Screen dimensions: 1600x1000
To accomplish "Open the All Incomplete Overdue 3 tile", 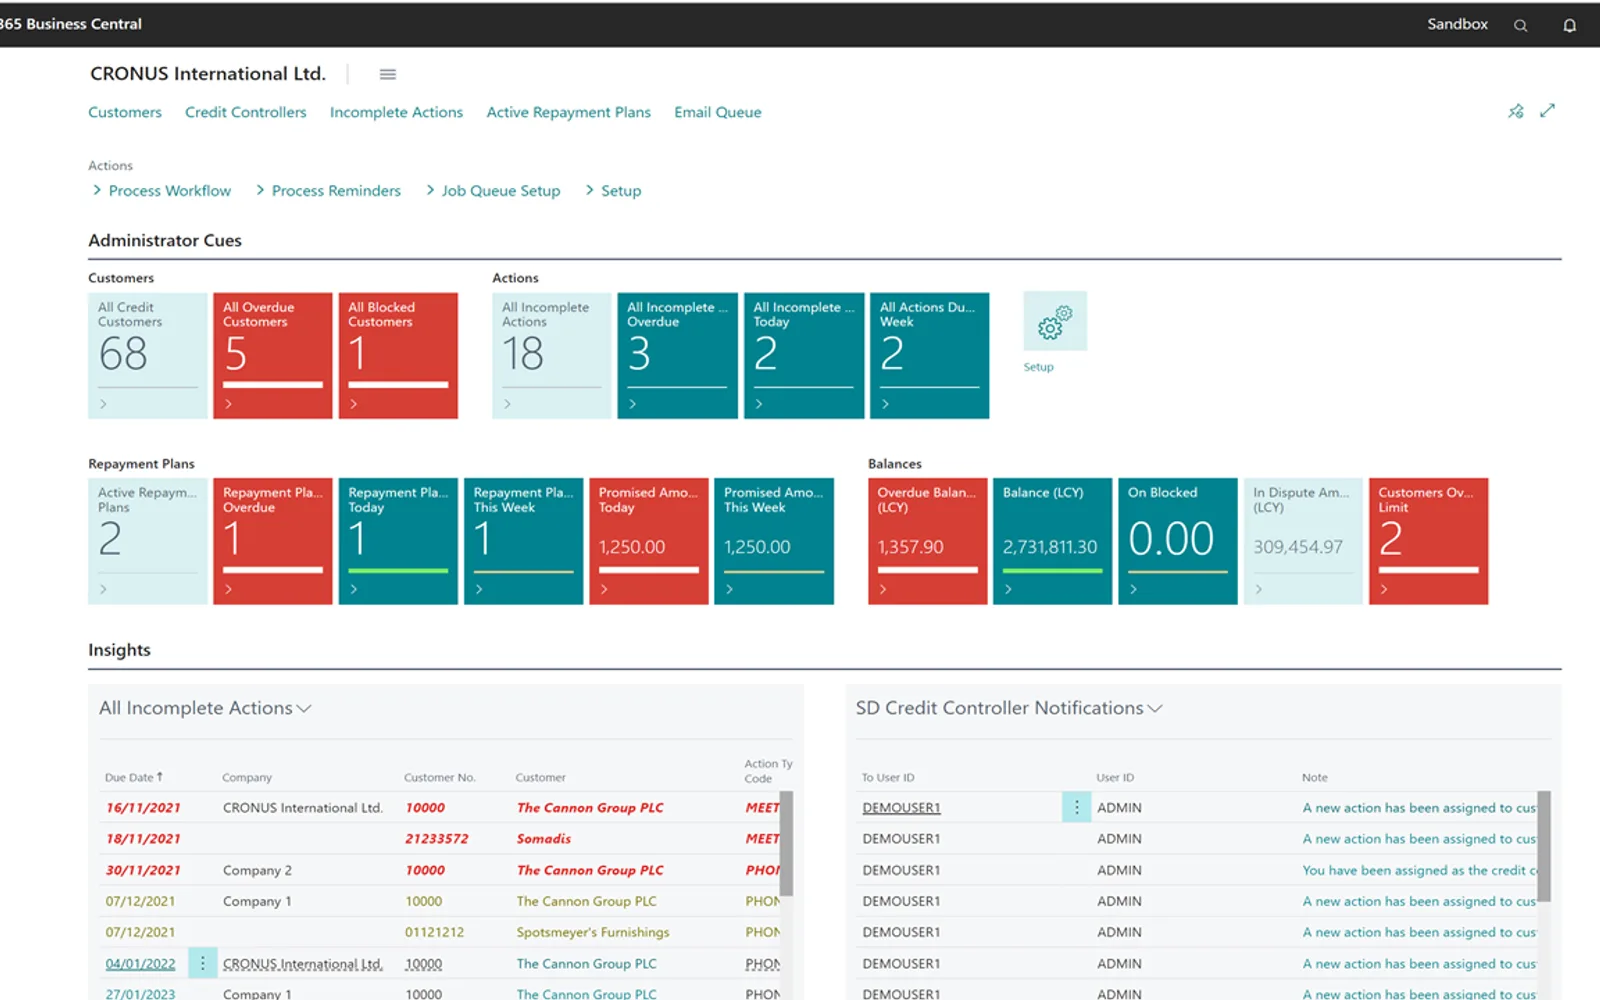I will pos(677,355).
